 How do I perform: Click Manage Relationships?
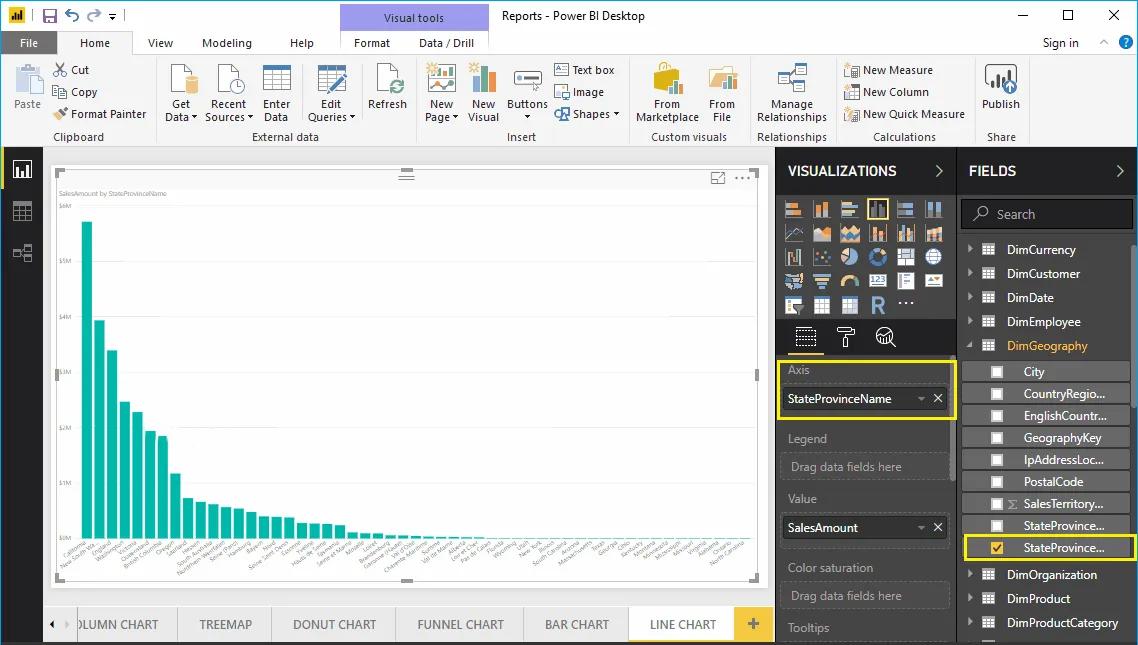tap(791, 92)
